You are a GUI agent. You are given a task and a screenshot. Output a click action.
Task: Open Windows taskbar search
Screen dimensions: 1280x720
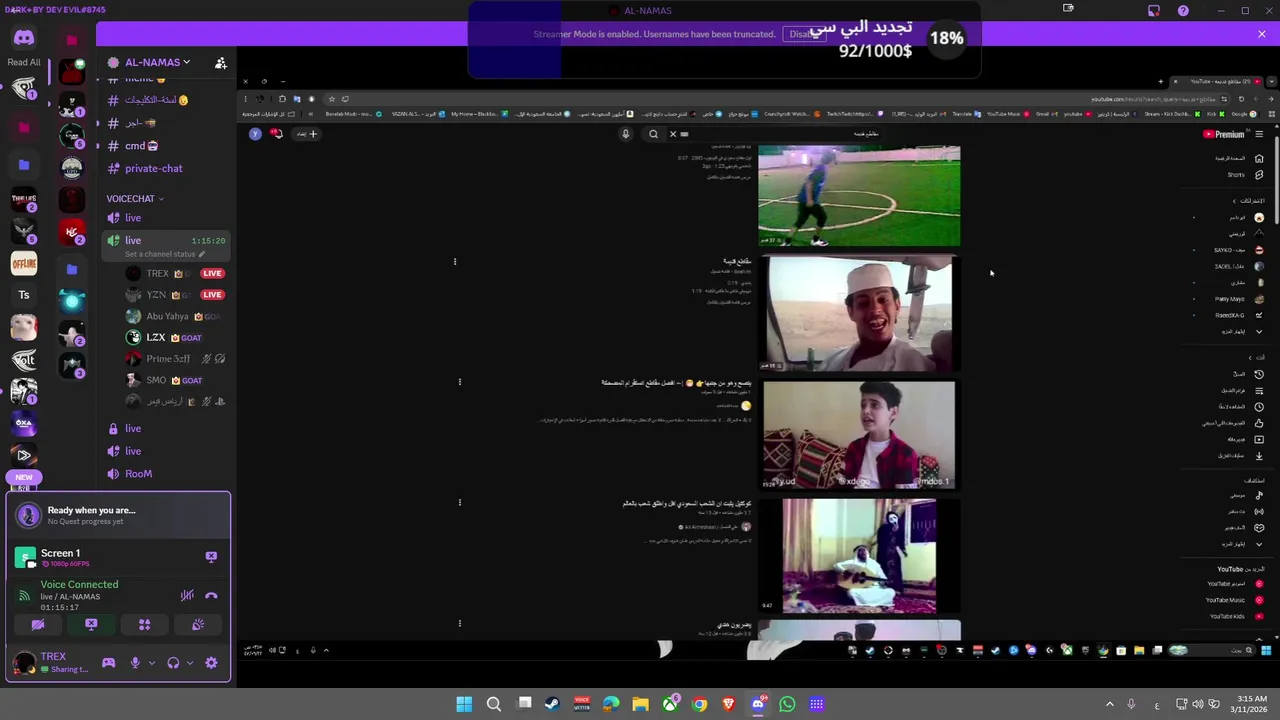pos(494,704)
